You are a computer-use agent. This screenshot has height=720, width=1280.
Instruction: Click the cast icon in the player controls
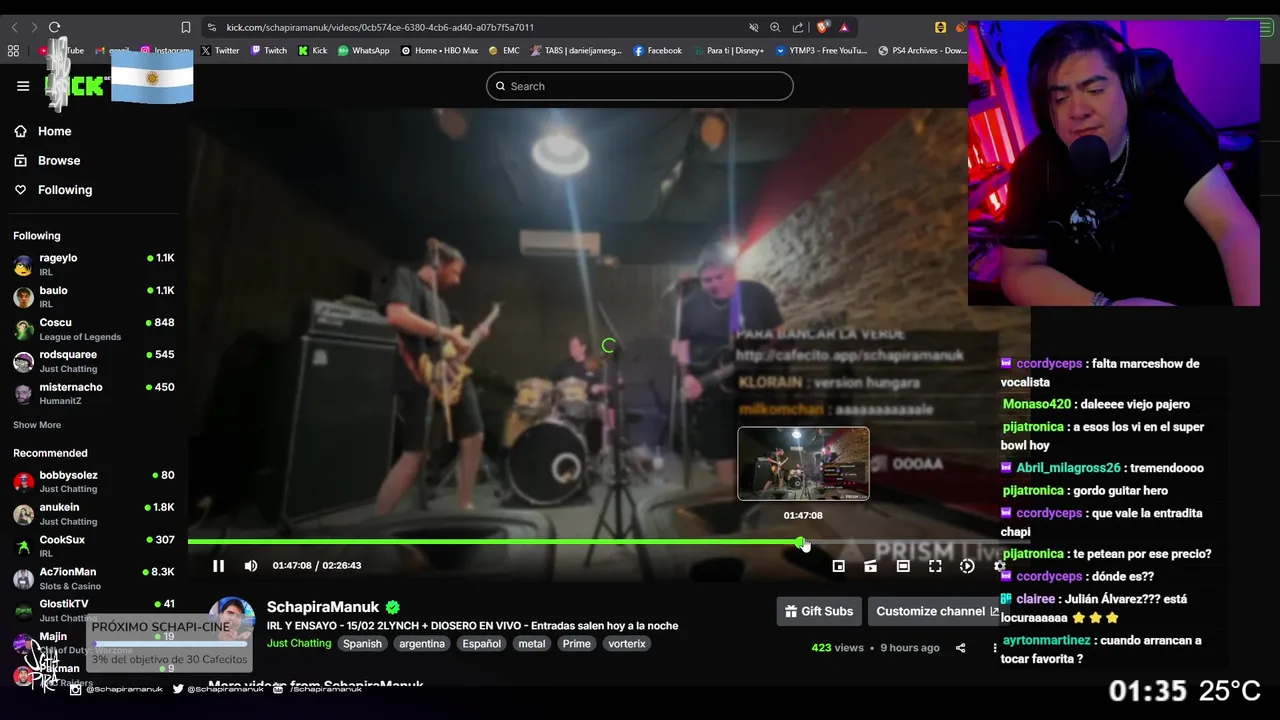[x=871, y=566]
